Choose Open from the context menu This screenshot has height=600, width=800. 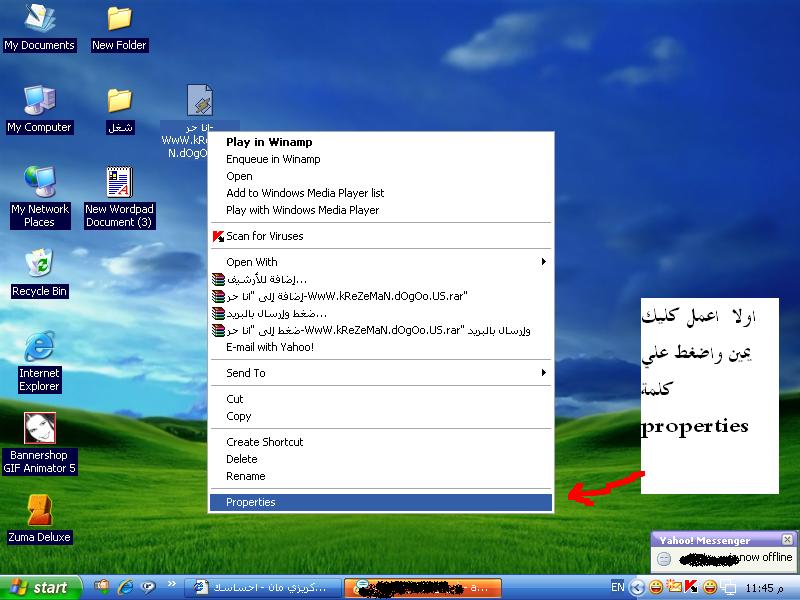381,176
